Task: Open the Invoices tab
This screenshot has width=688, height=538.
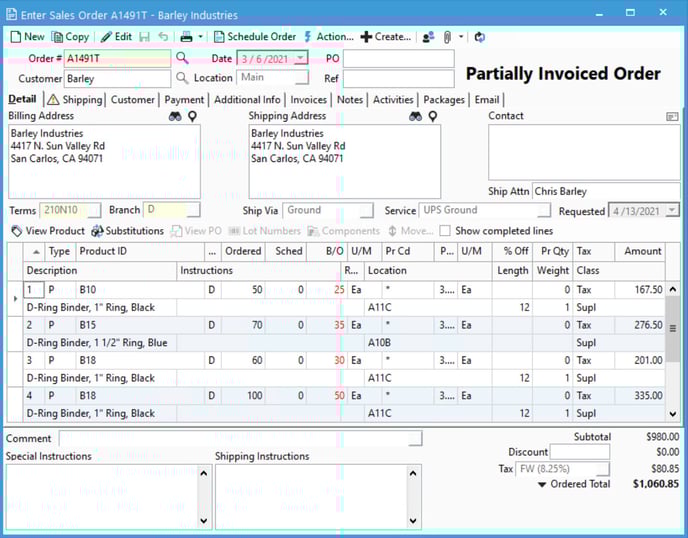Action: (x=308, y=100)
